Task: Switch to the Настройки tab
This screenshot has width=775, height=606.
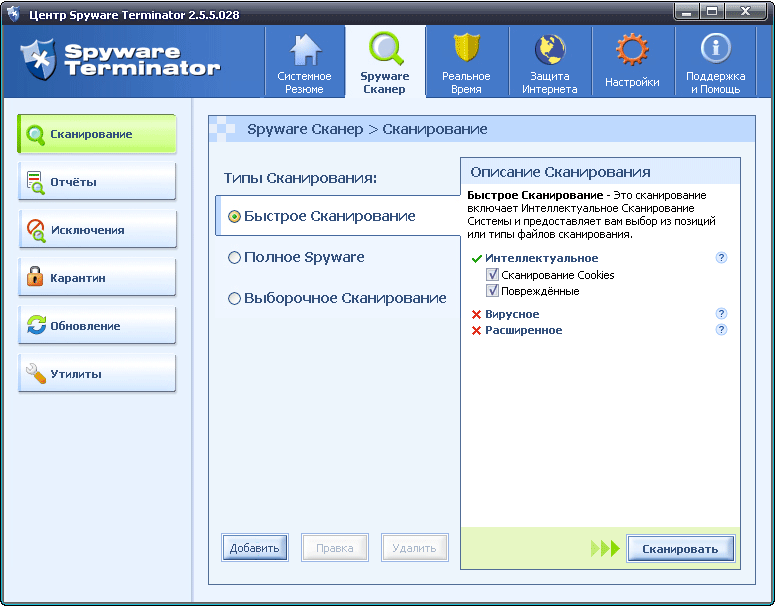Action: [633, 62]
